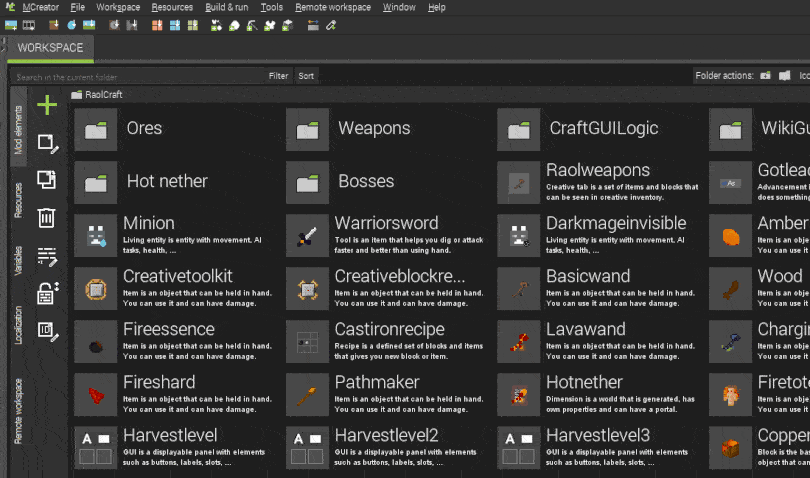The width and height of the screenshot is (810, 478).
Task: Click the double-arrow bar toolbar icon
Action: tap(313, 25)
